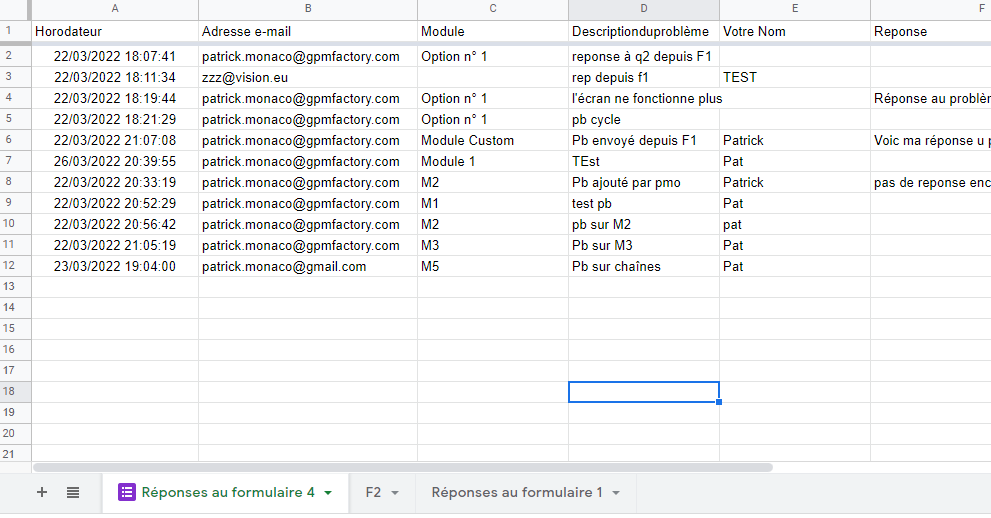
Task: Click the purple form icon on sheet tab
Action: coord(126,492)
